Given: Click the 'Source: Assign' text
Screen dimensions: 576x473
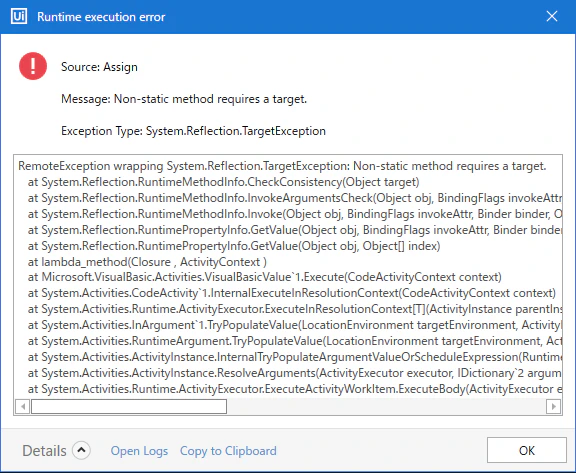Looking at the screenshot, I should [x=99, y=67].
